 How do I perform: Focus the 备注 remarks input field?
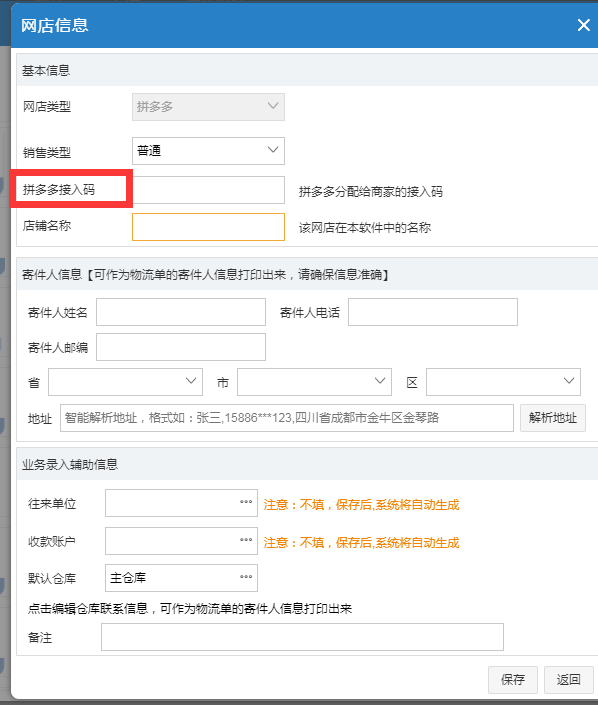coord(302,637)
